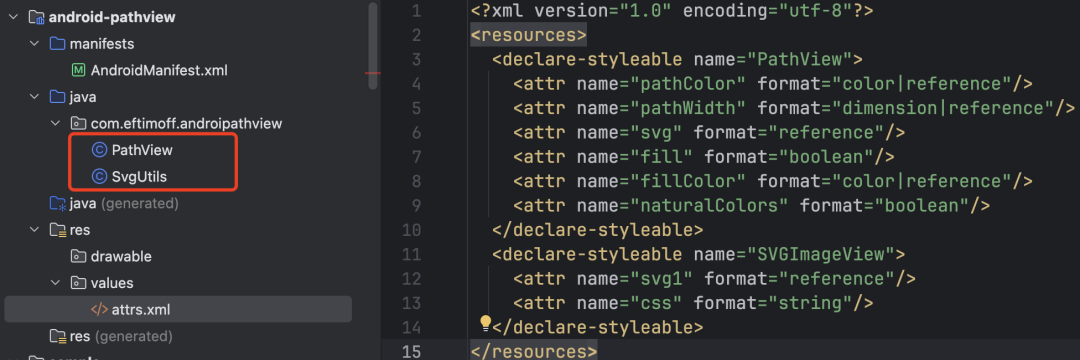1080x360 pixels.
Task: Click the java source folder icon
Action: 57,97
